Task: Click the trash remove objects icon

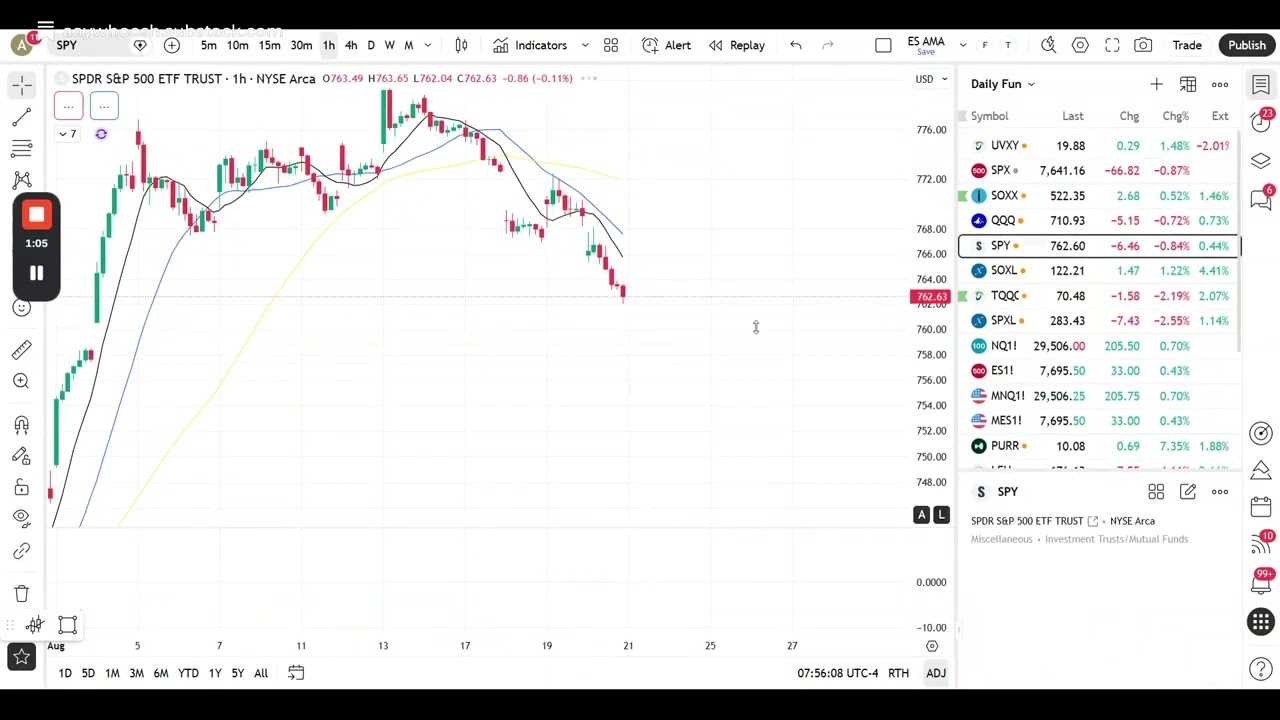Action: [22, 594]
